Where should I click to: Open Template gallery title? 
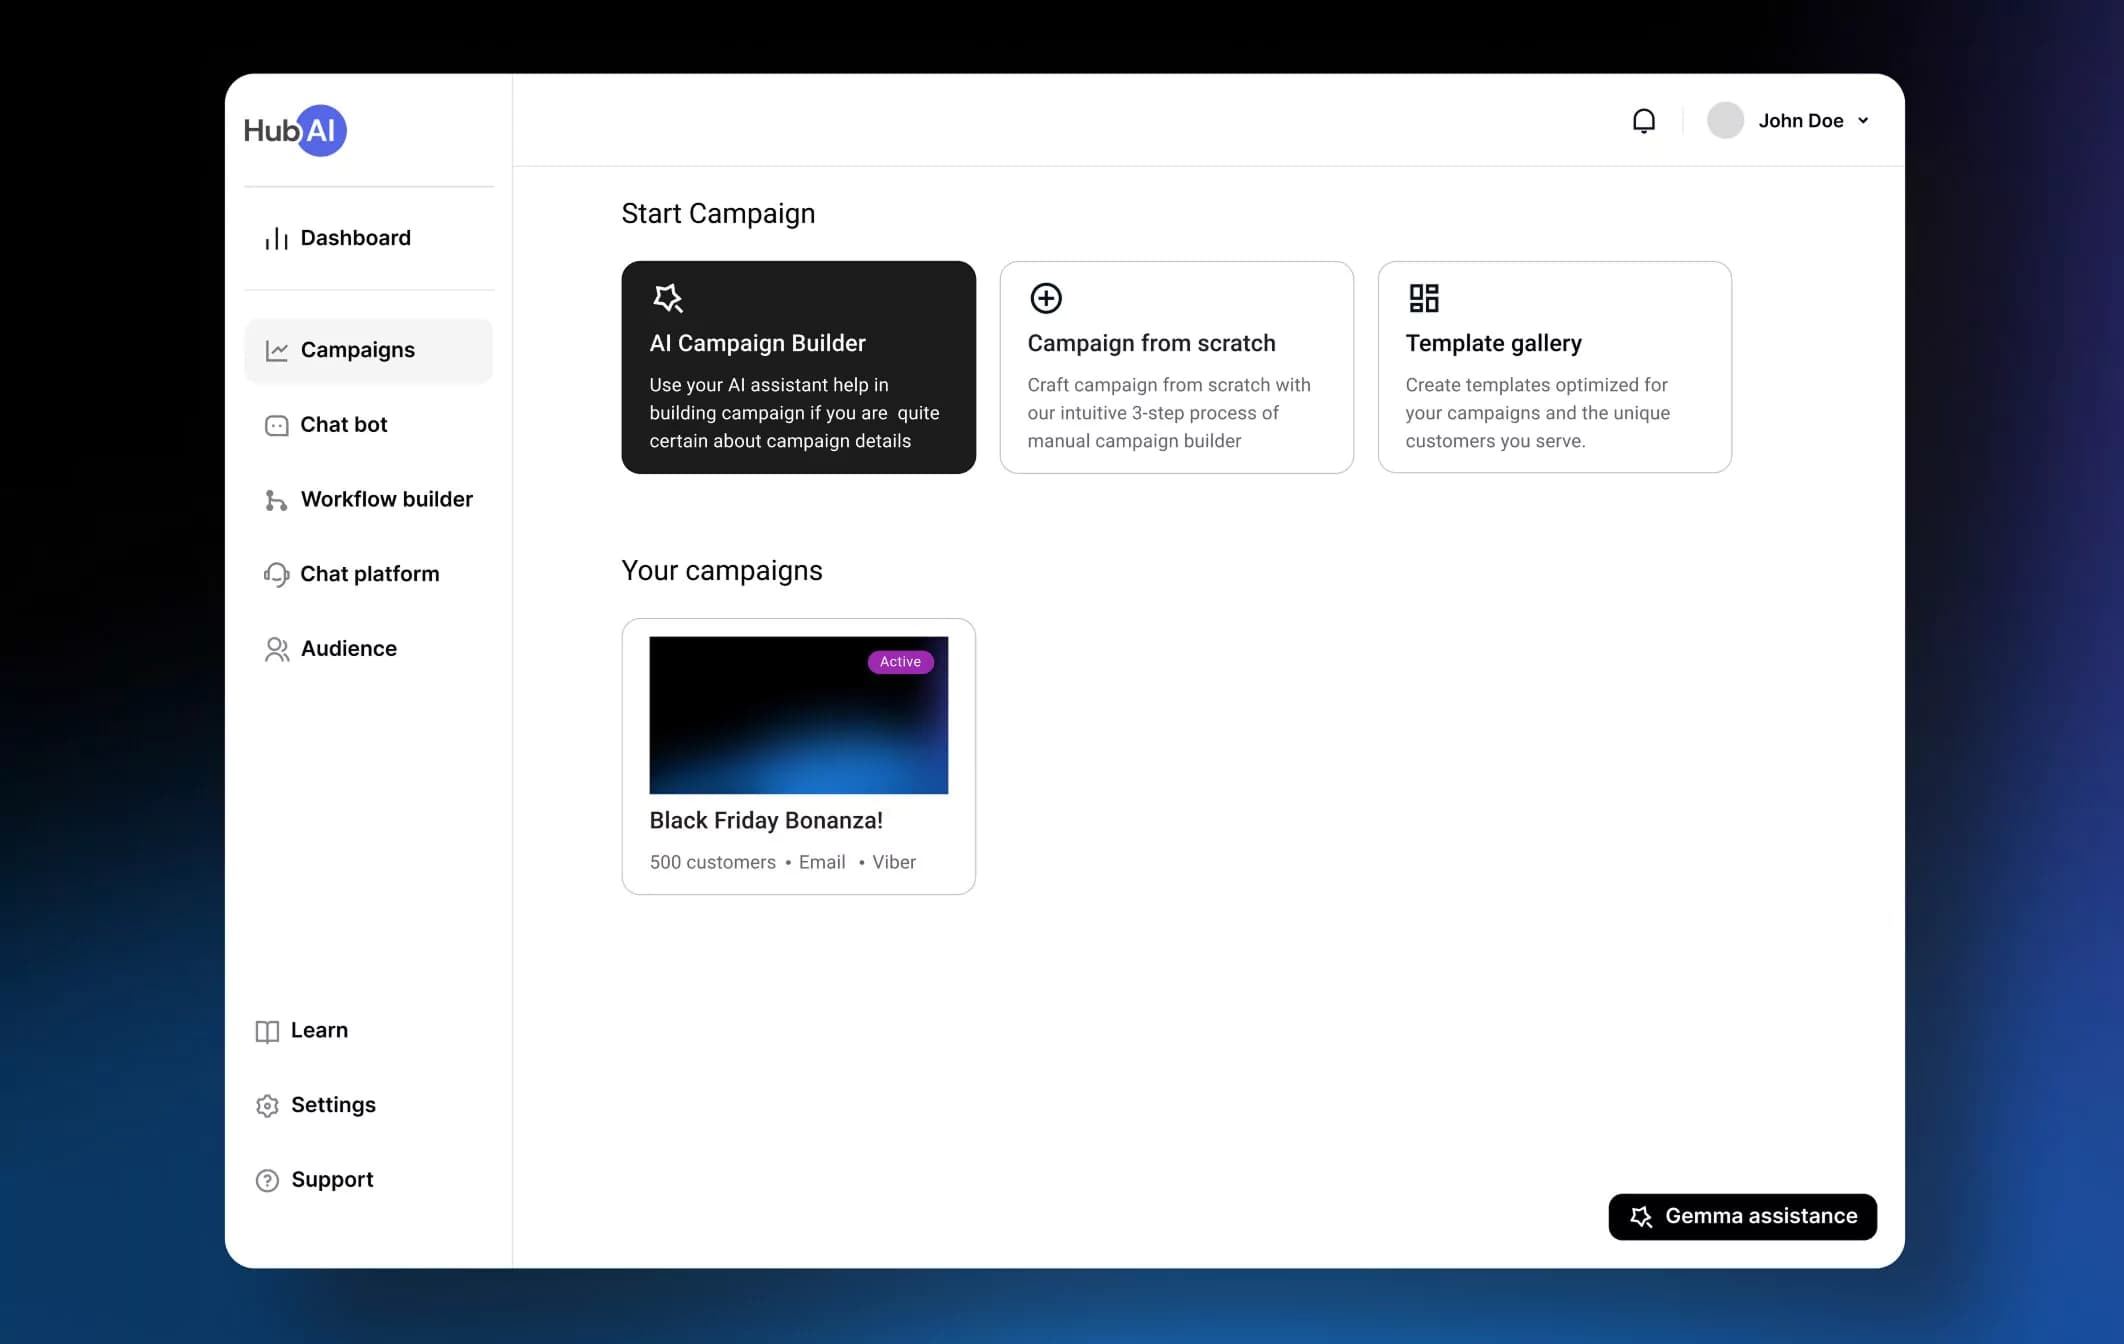click(x=1493, y=343)
